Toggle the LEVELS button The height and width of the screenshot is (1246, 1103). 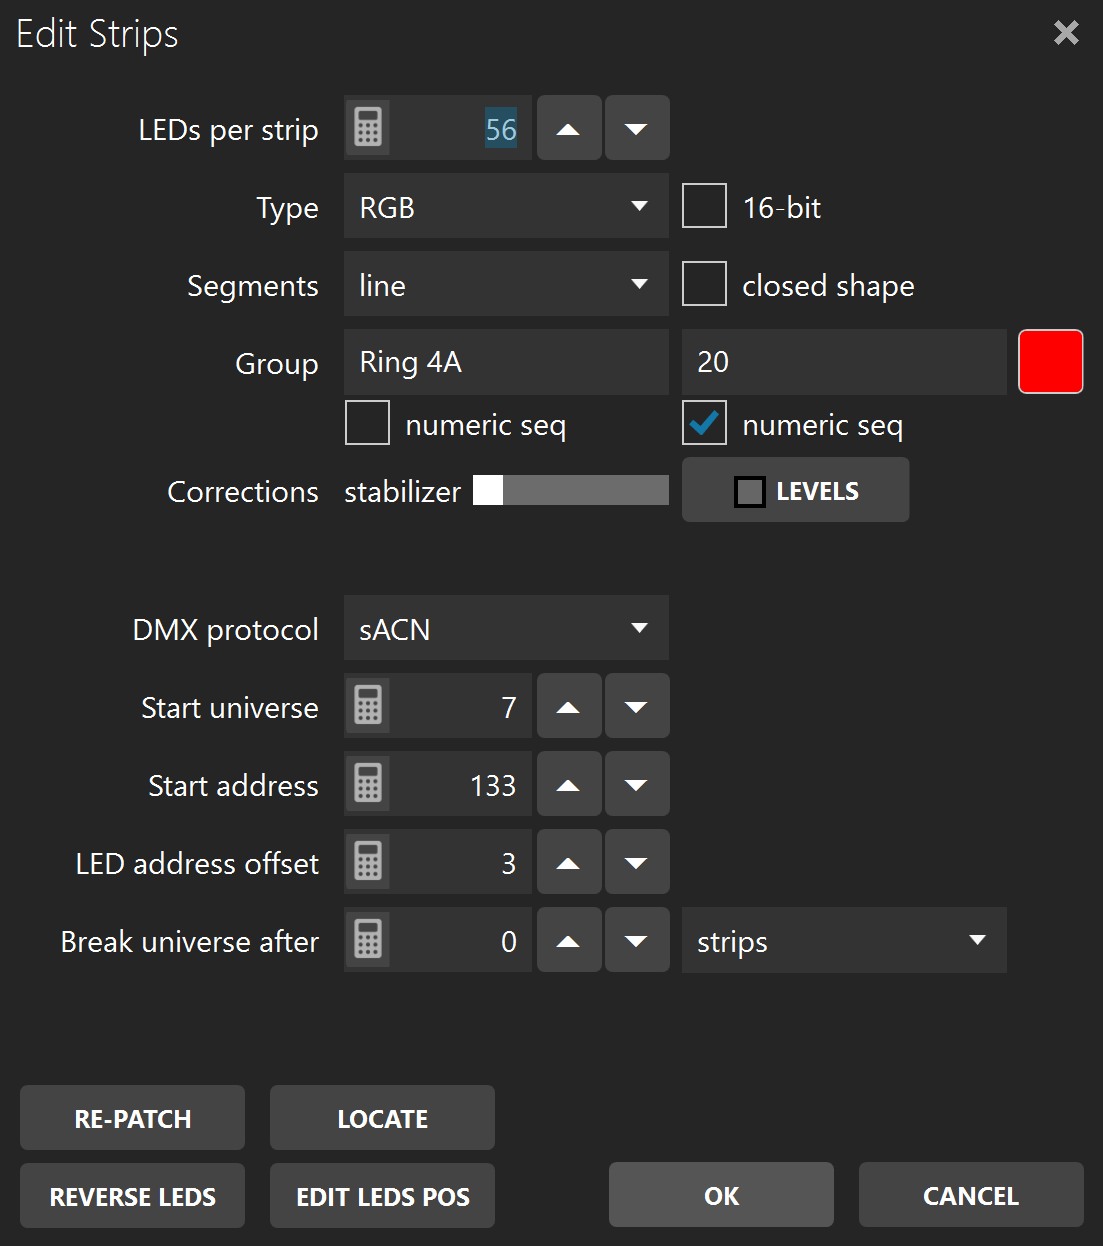[795, 490]
